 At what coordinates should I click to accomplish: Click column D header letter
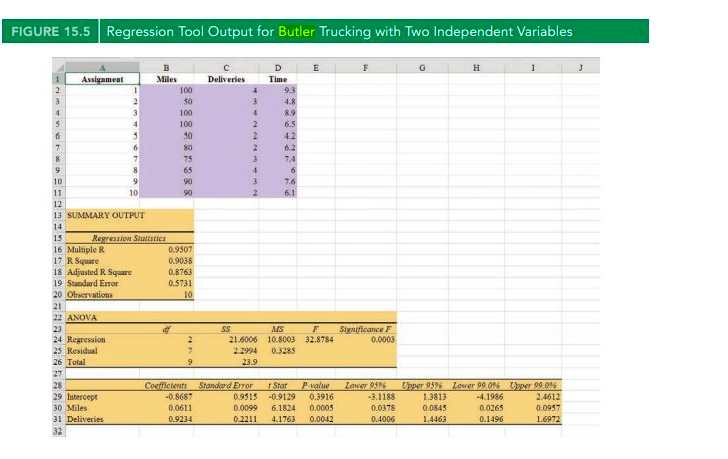(x=278, y=68)
